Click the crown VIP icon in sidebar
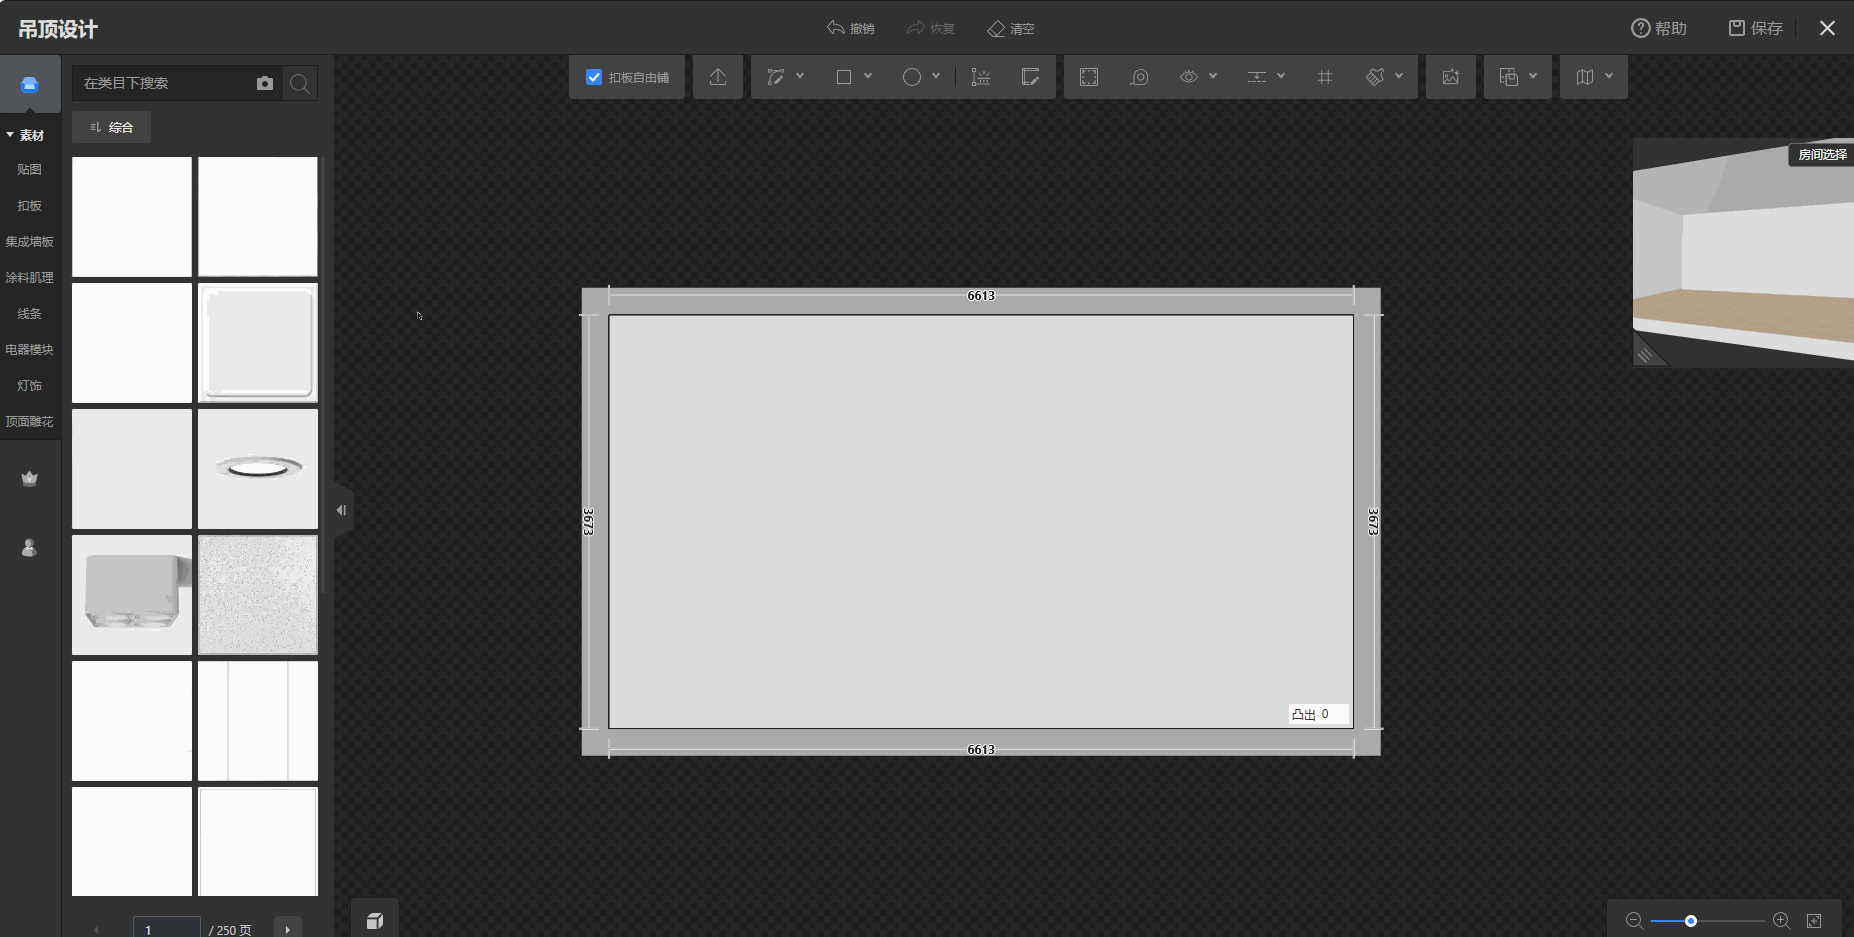 tap(29, 479)
